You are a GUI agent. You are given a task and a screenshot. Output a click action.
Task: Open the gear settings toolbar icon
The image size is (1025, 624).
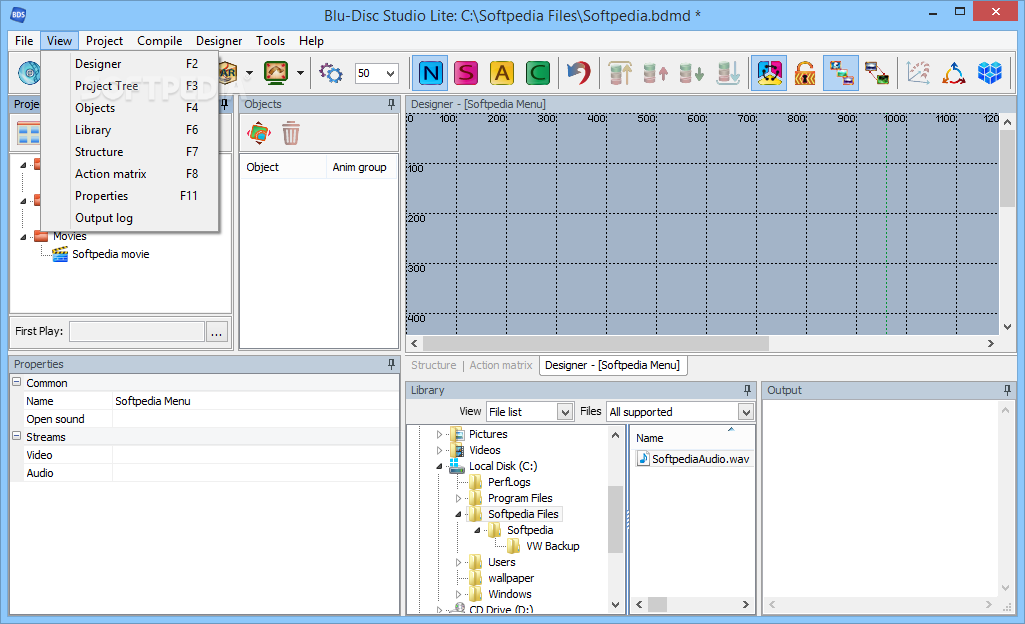(331, 73)
